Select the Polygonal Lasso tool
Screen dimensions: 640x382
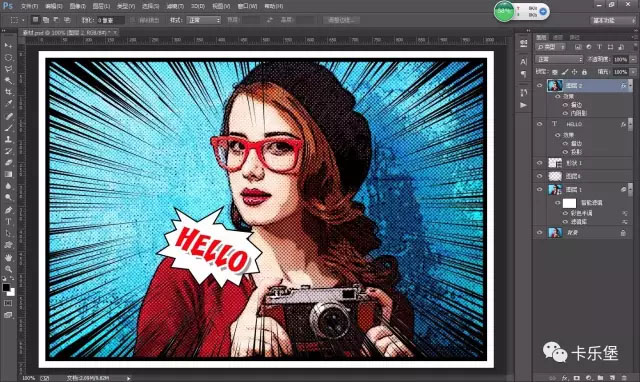8,69
